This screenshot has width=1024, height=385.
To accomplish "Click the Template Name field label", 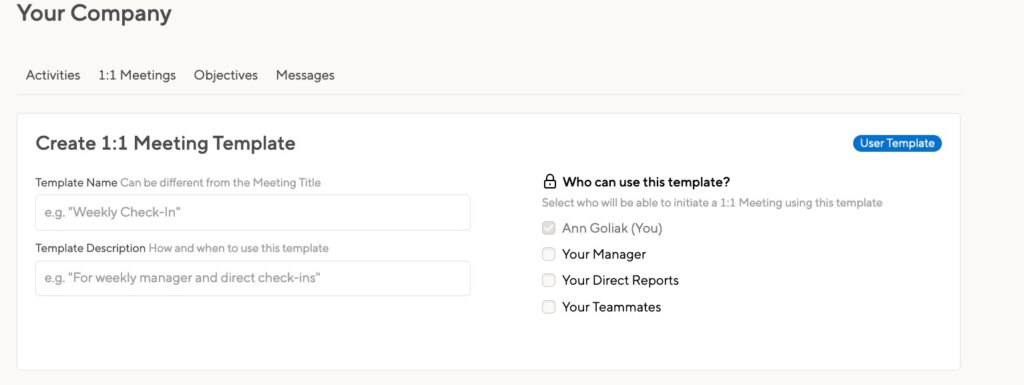I will pos(76,183).
